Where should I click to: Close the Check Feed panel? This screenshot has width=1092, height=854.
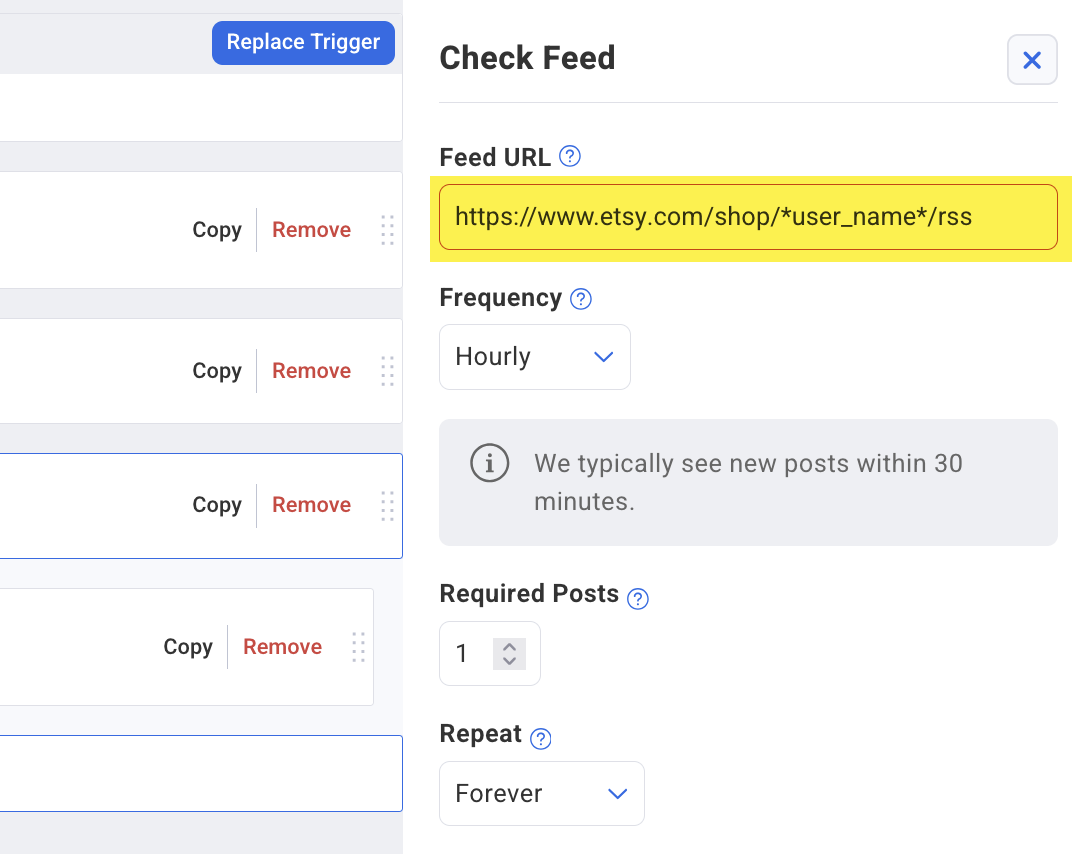point(1032,61)
